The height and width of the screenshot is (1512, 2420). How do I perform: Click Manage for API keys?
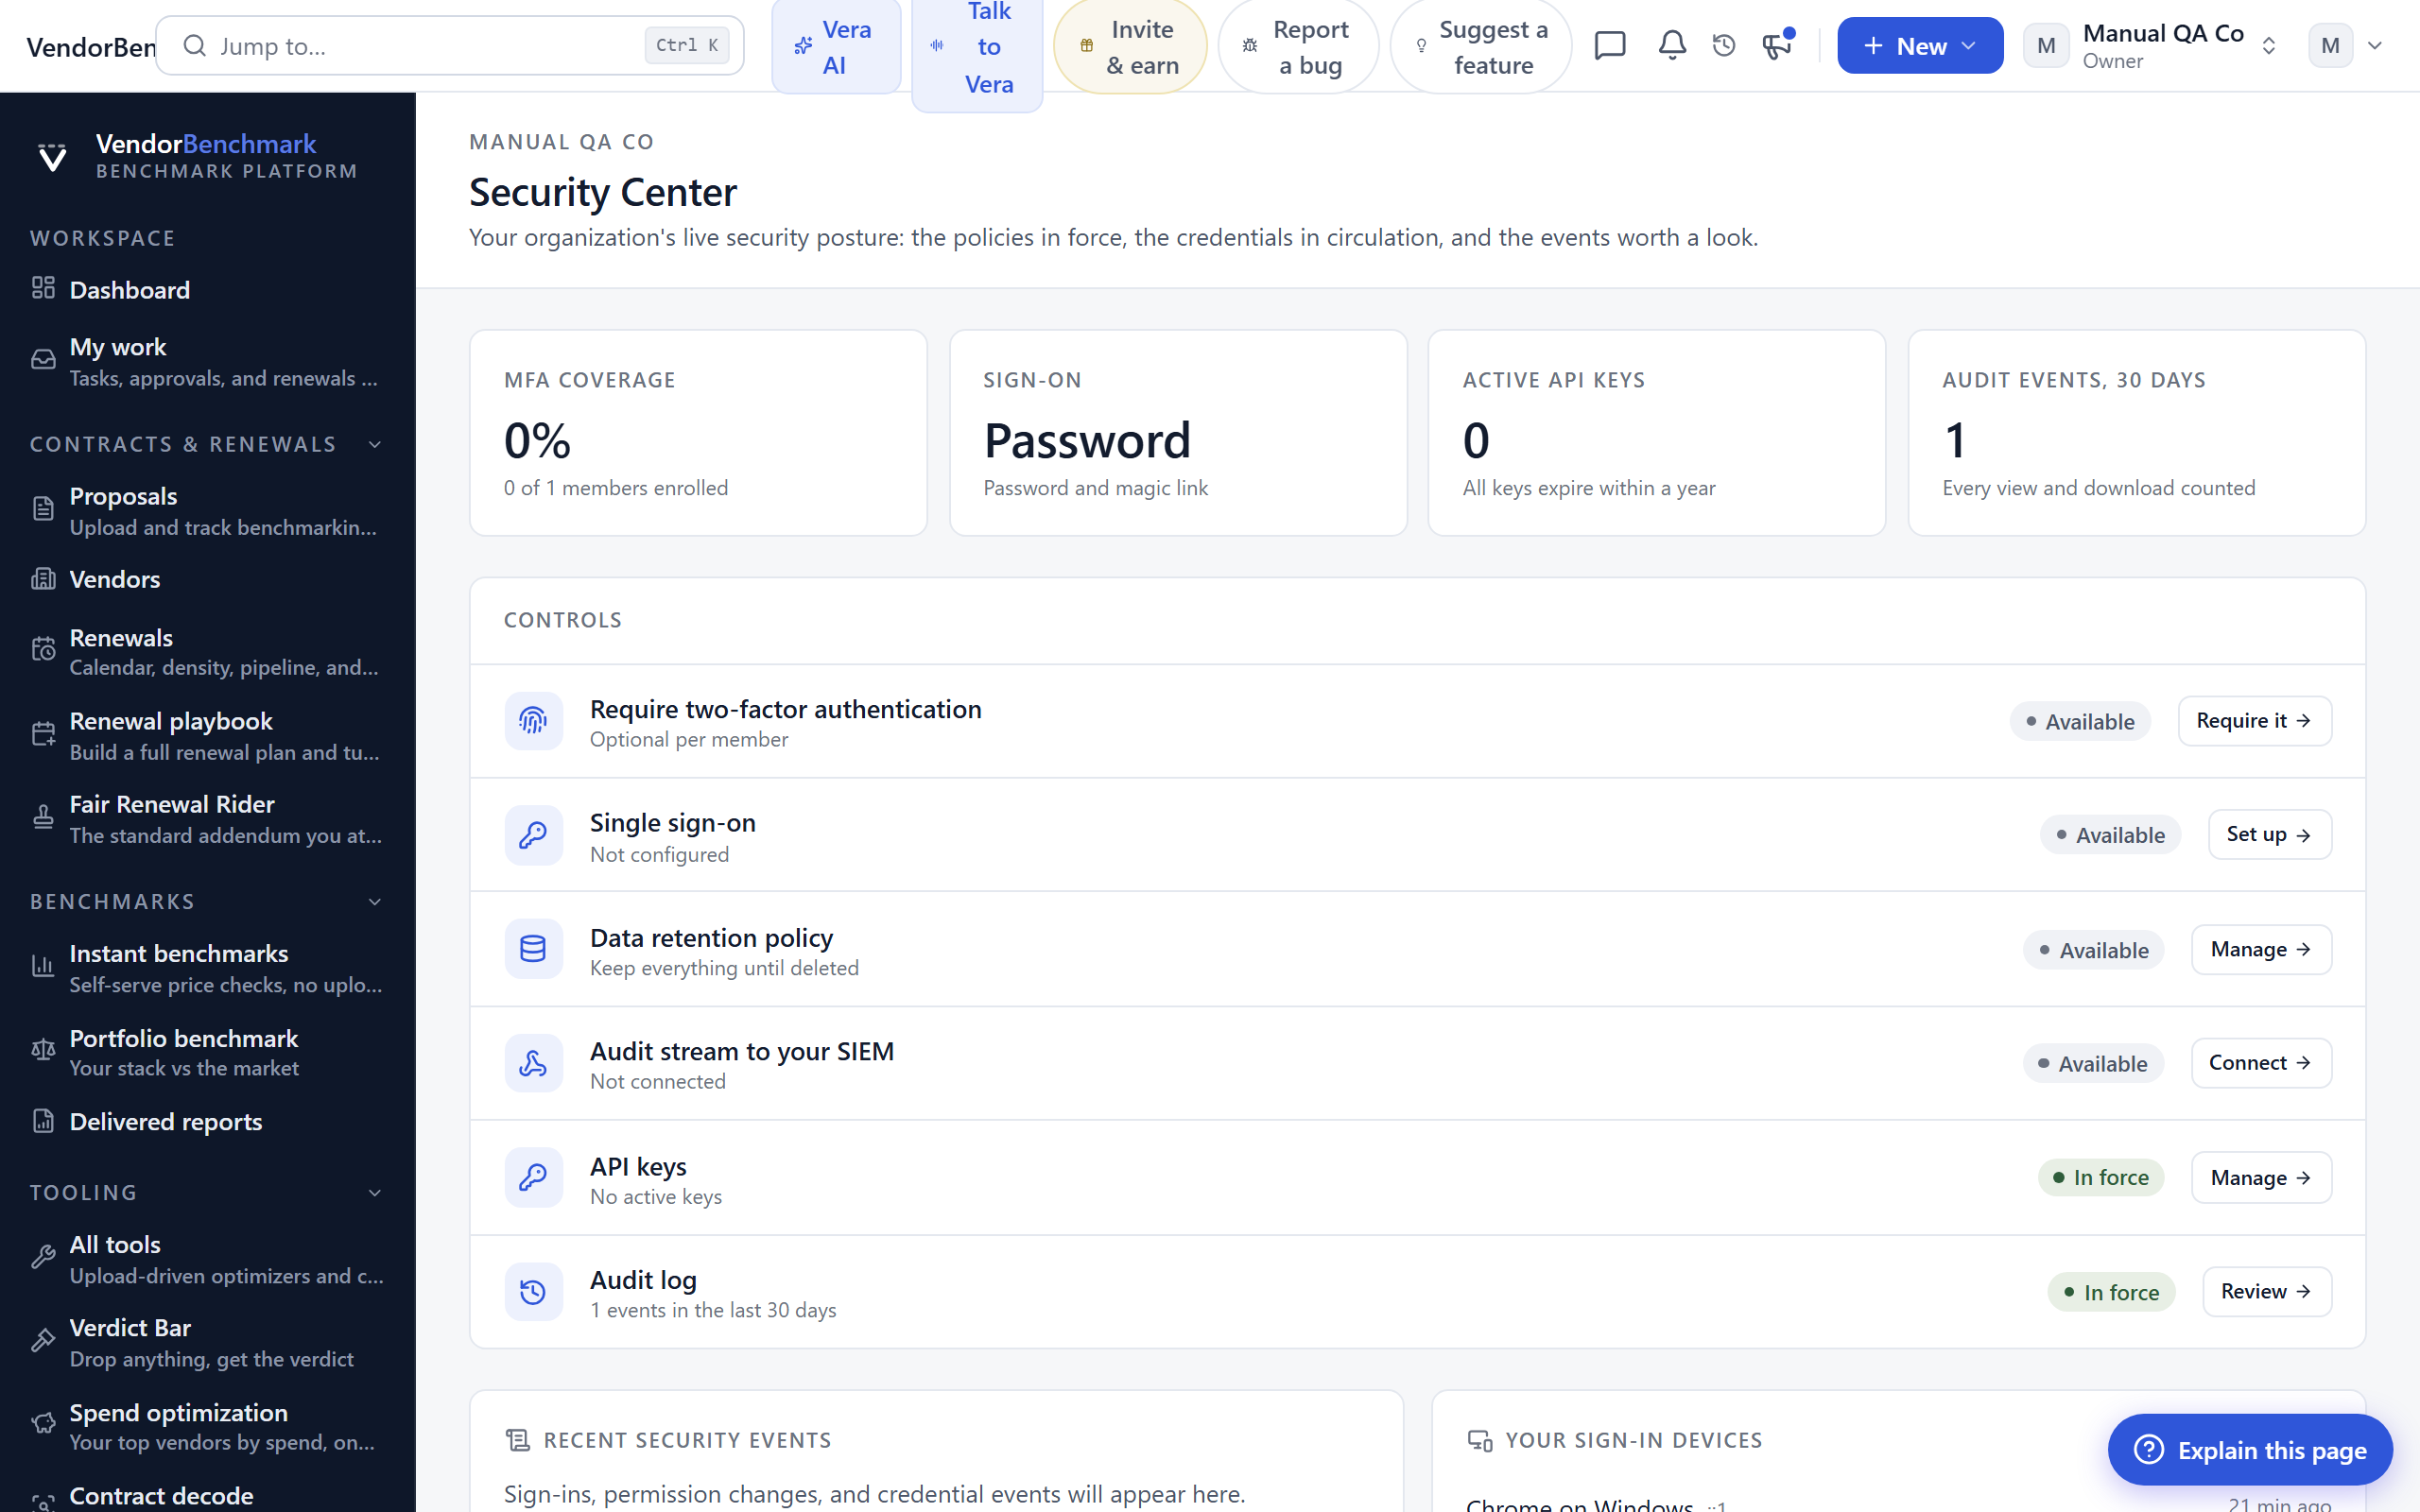(2261, 1178)
